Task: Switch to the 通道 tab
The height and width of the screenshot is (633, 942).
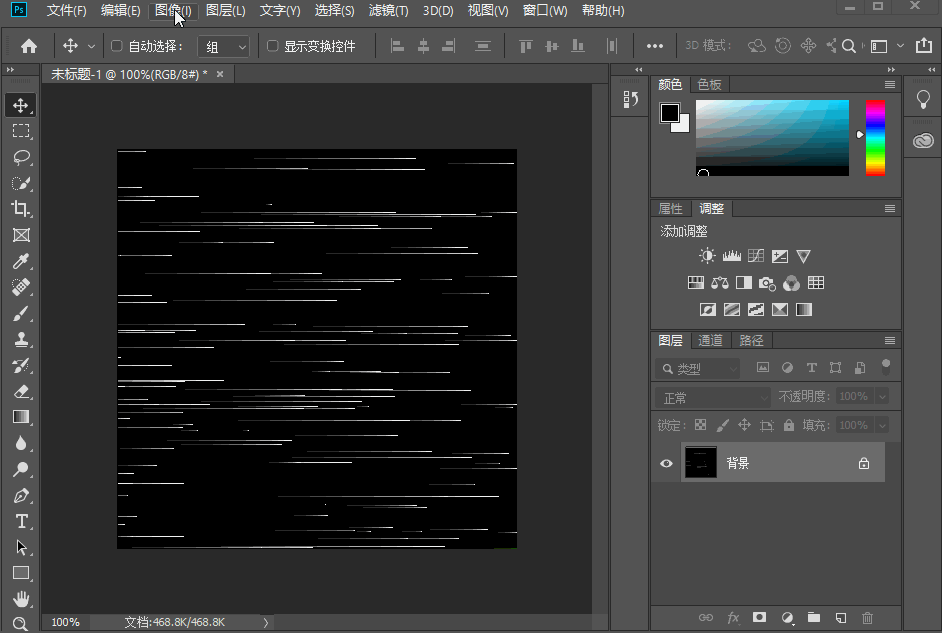Action: pyautogui.click(x=710, y=341)
